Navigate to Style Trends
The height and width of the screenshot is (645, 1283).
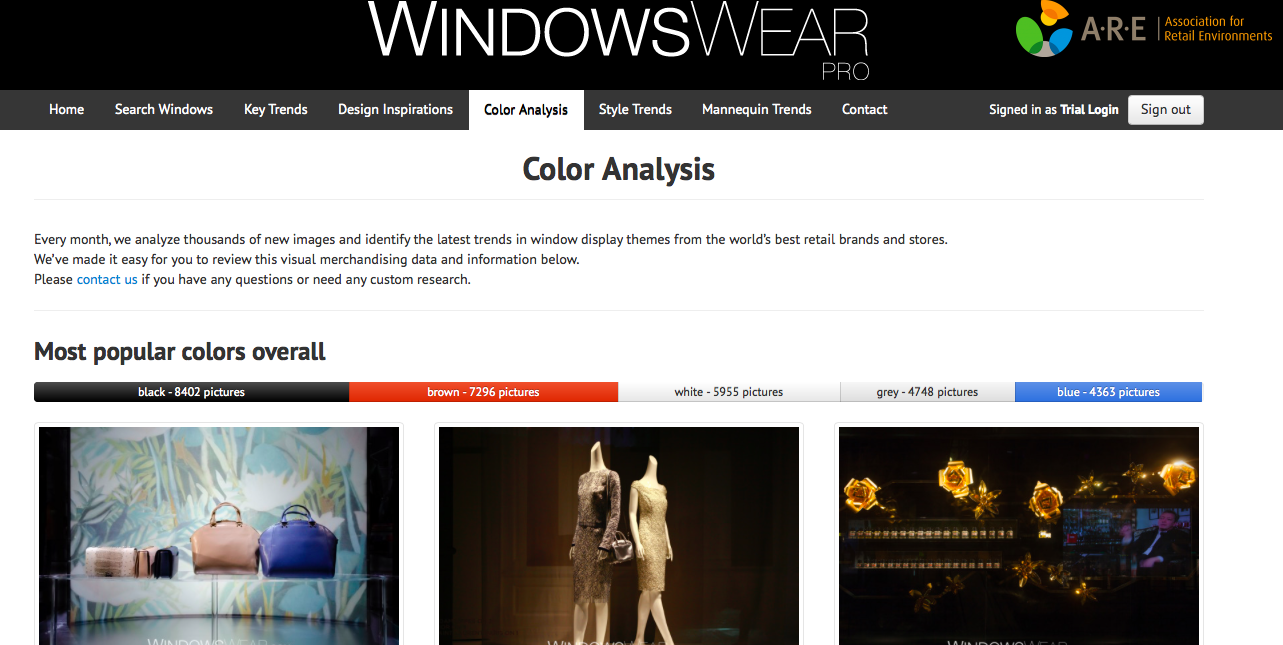[635, 110]
